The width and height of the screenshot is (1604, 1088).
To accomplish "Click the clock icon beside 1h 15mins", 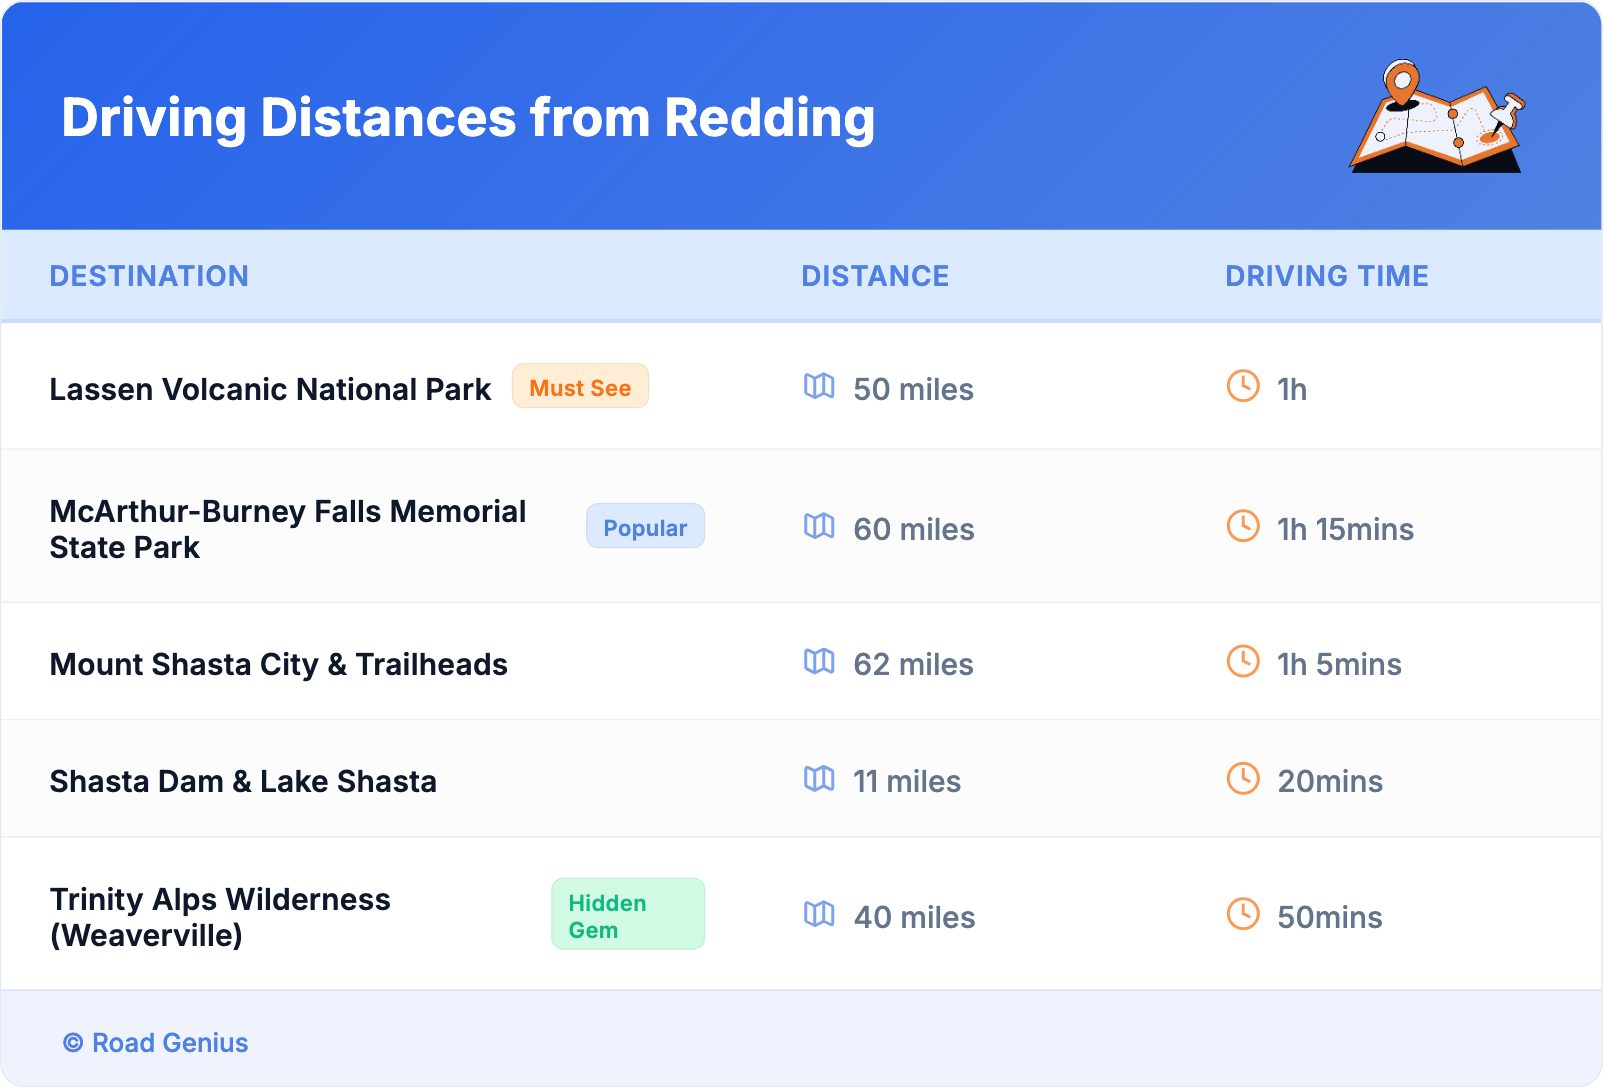I will click(1243, 527).
